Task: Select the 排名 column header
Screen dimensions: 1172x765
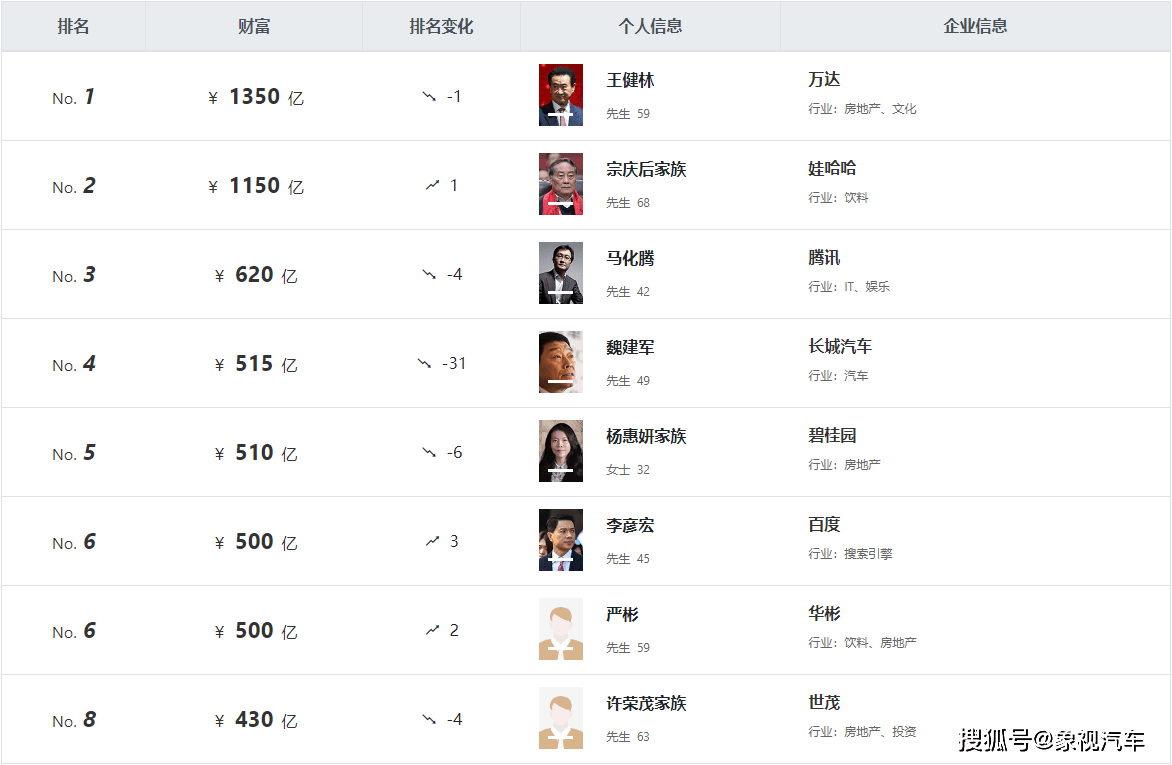Action: point(73,26)
